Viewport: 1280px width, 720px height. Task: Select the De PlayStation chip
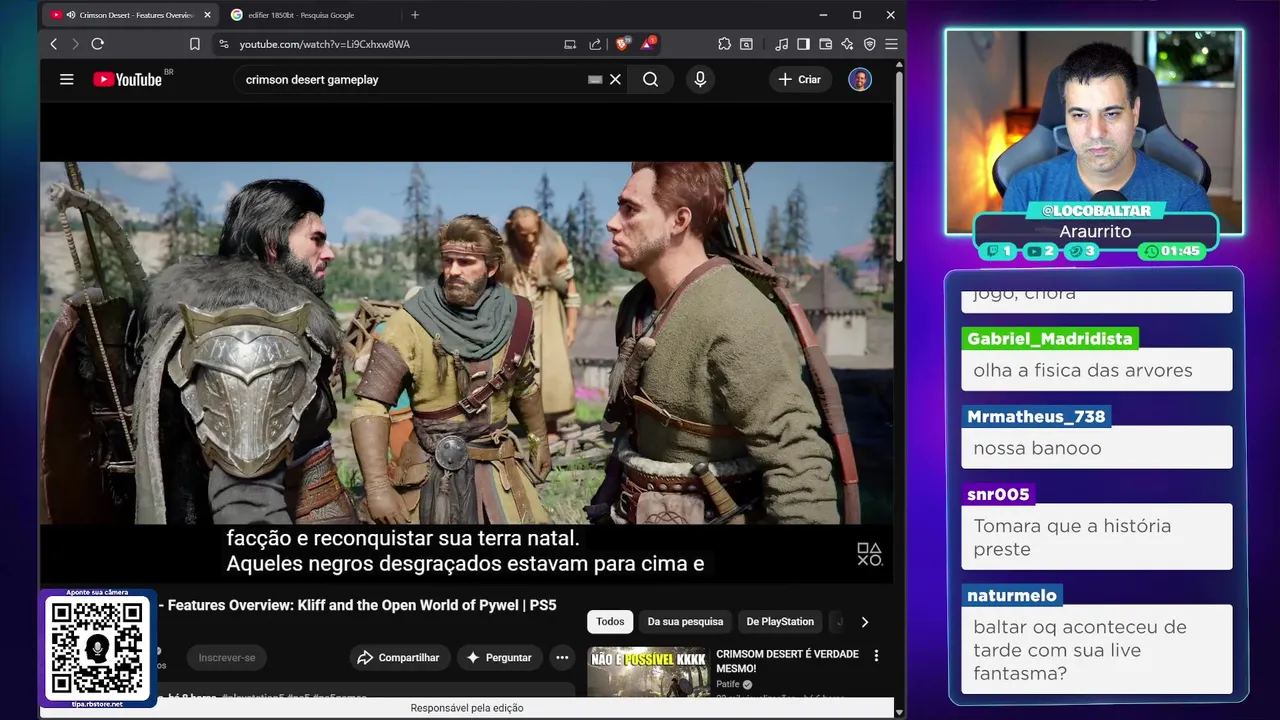click(780, 621)
